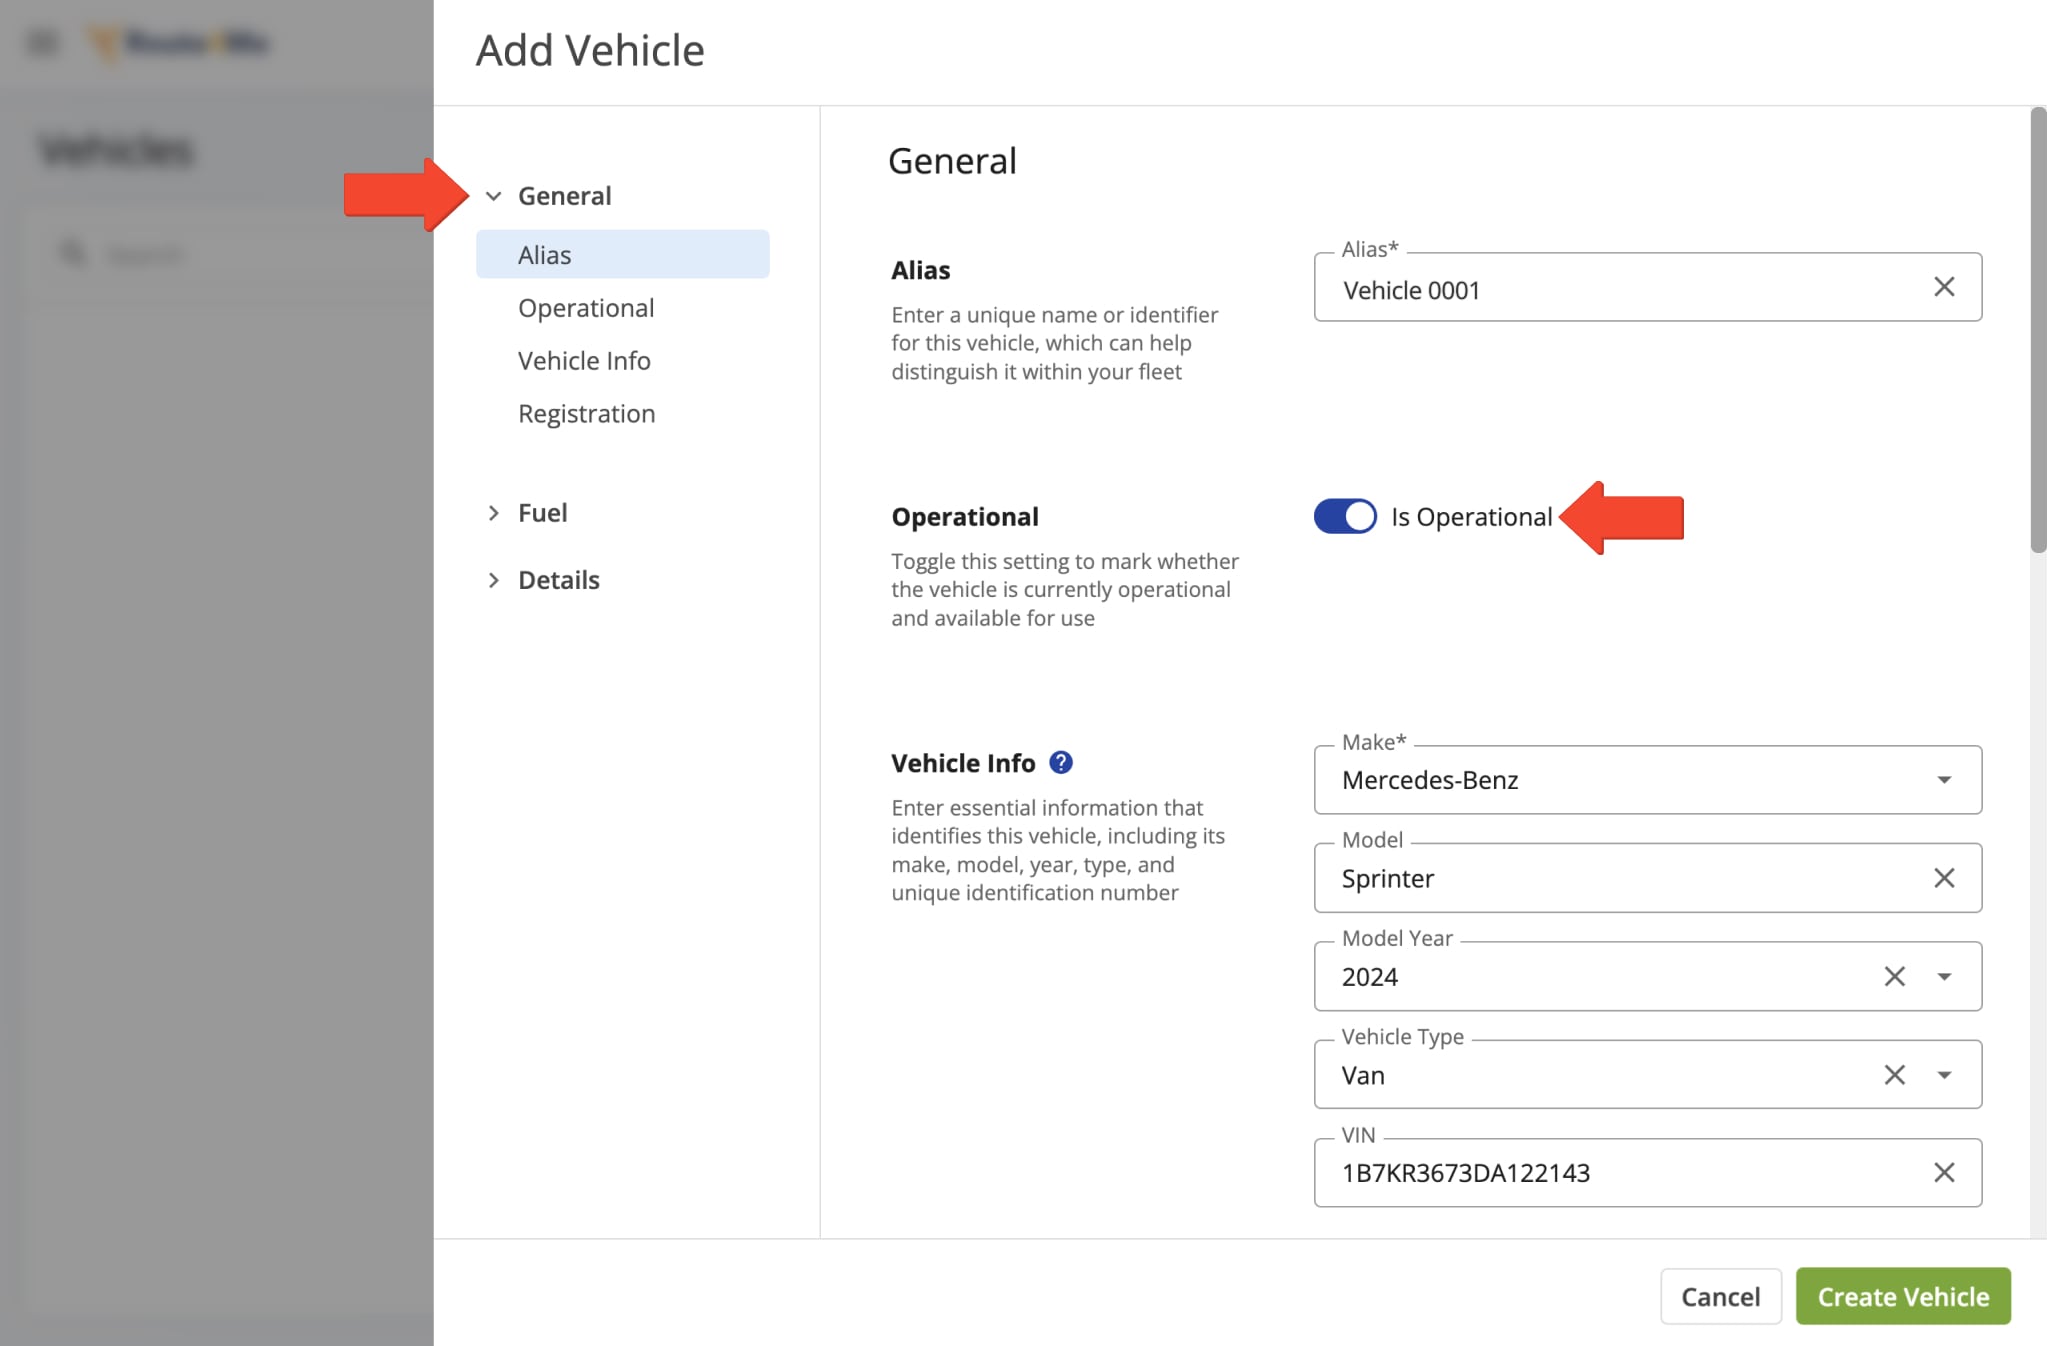The width and height of the screenshot is (2048, 1346).
Task: Click the help icon next to Vehicle Info
Action: click(1060, 762)
